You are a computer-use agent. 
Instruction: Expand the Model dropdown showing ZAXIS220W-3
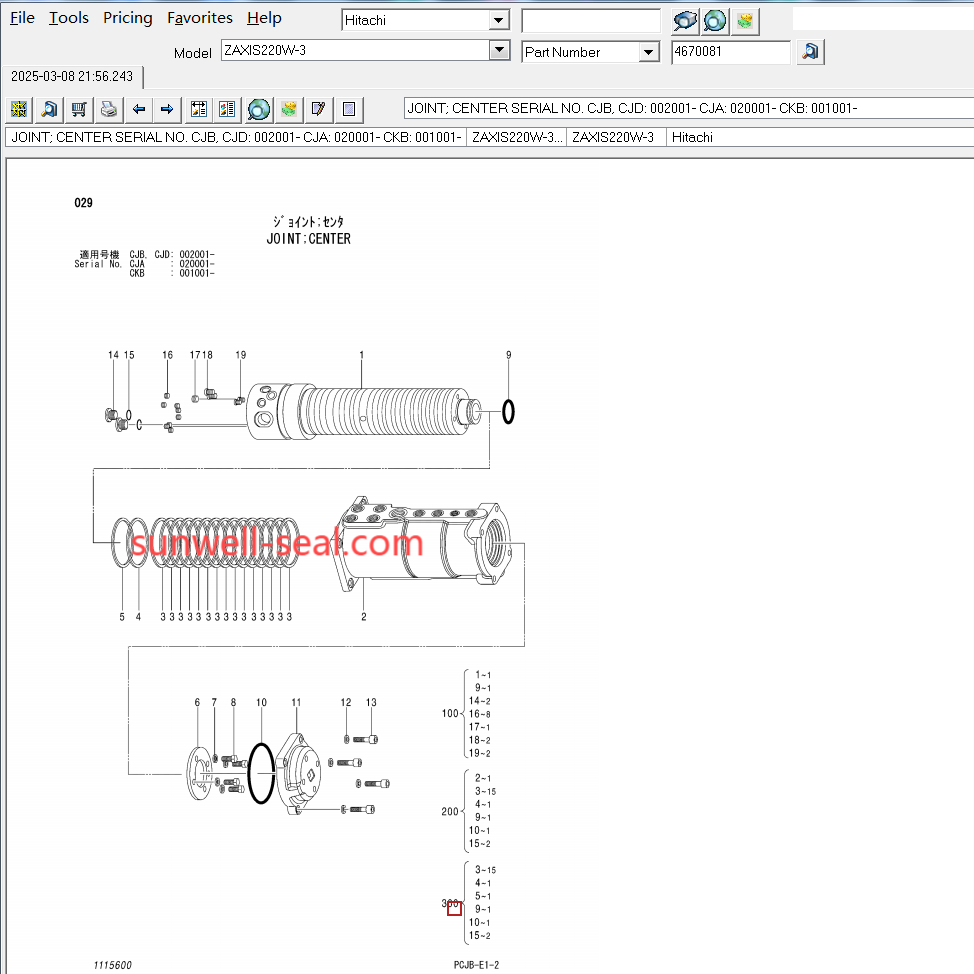499,51
